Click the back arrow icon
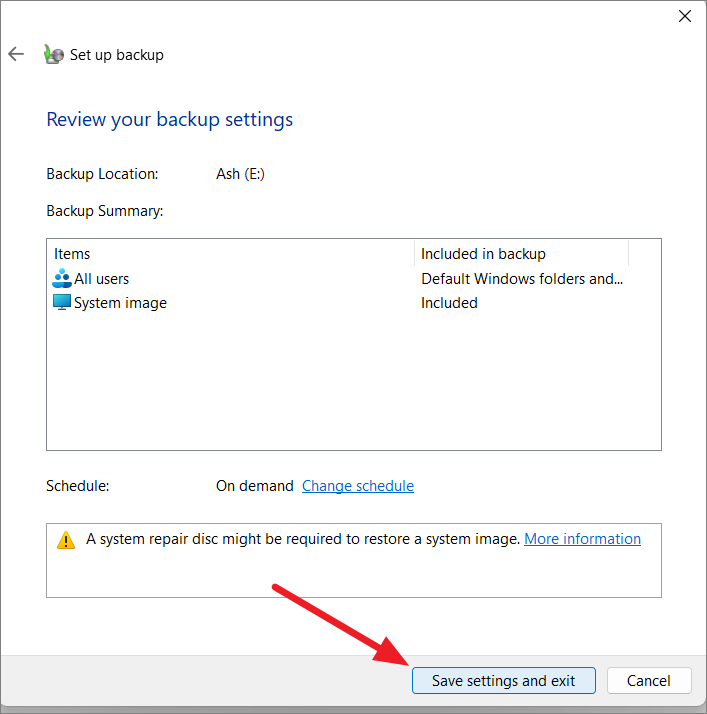The width and height of the screenshot is (707, 714). (16, 54)
